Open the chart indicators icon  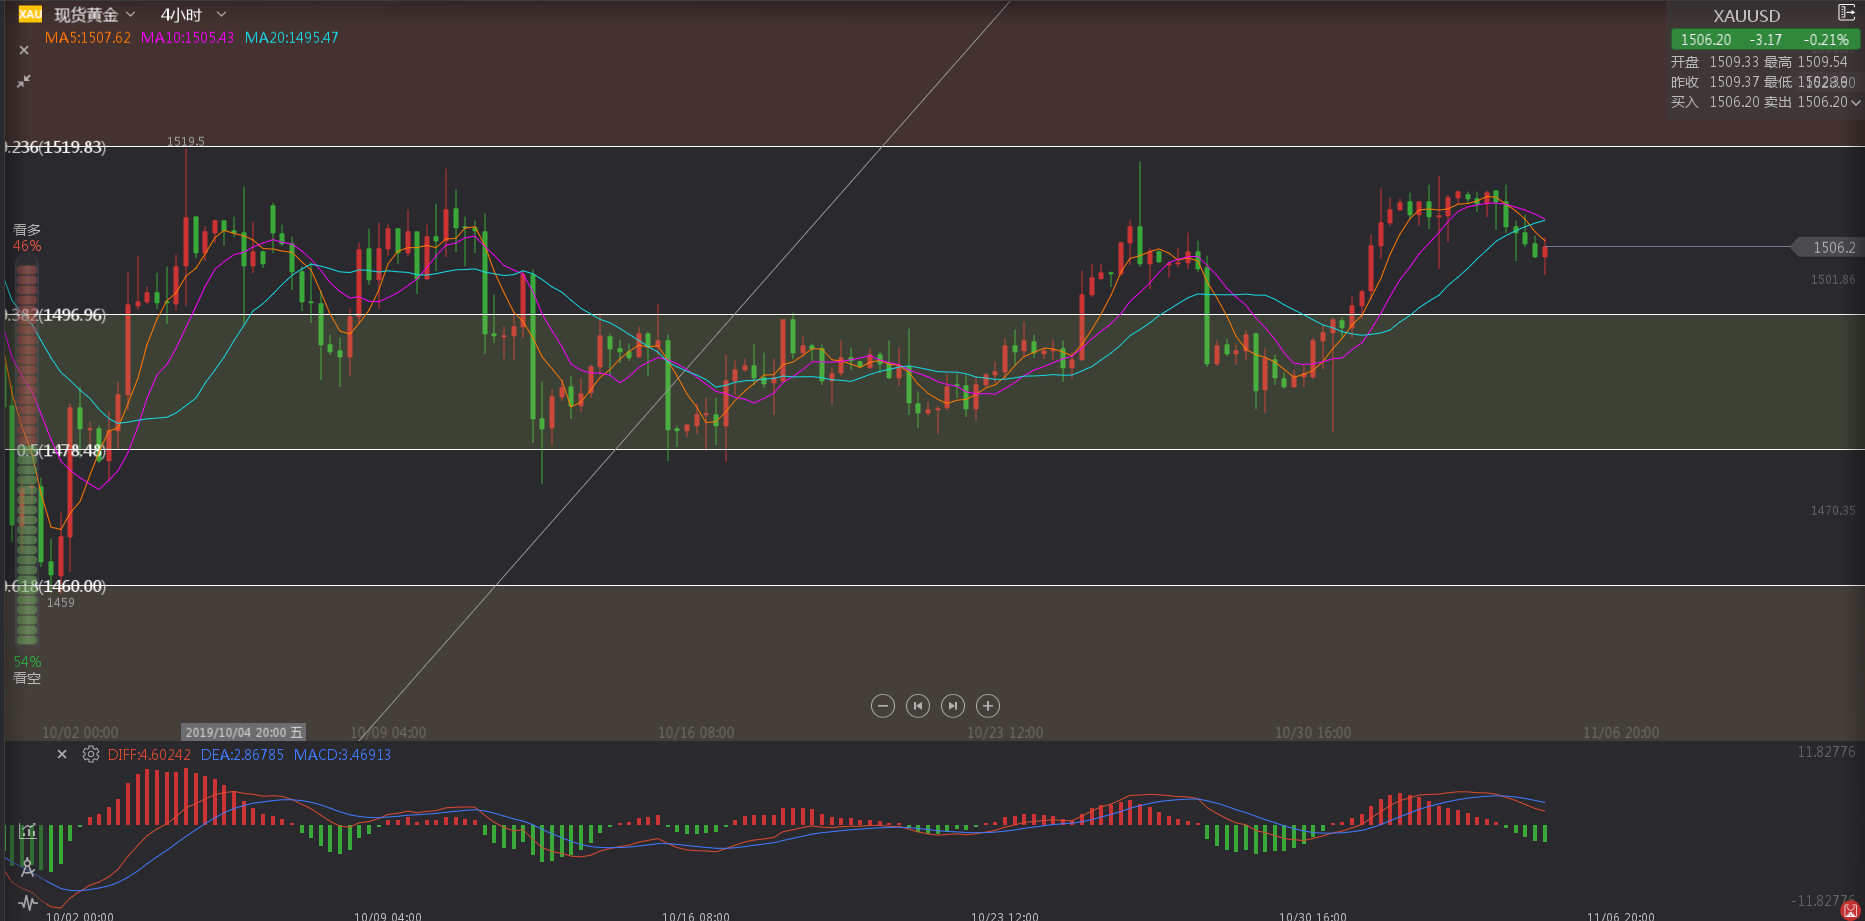click(28, 831)
